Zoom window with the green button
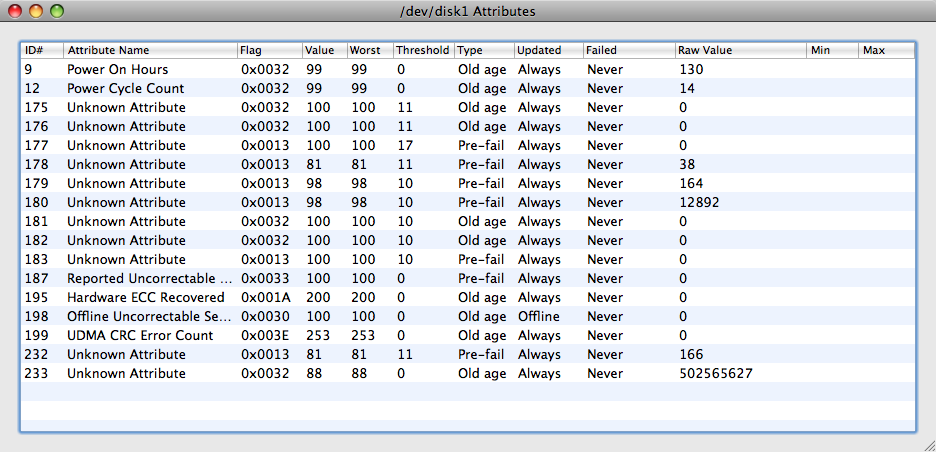 pos(57,11)
